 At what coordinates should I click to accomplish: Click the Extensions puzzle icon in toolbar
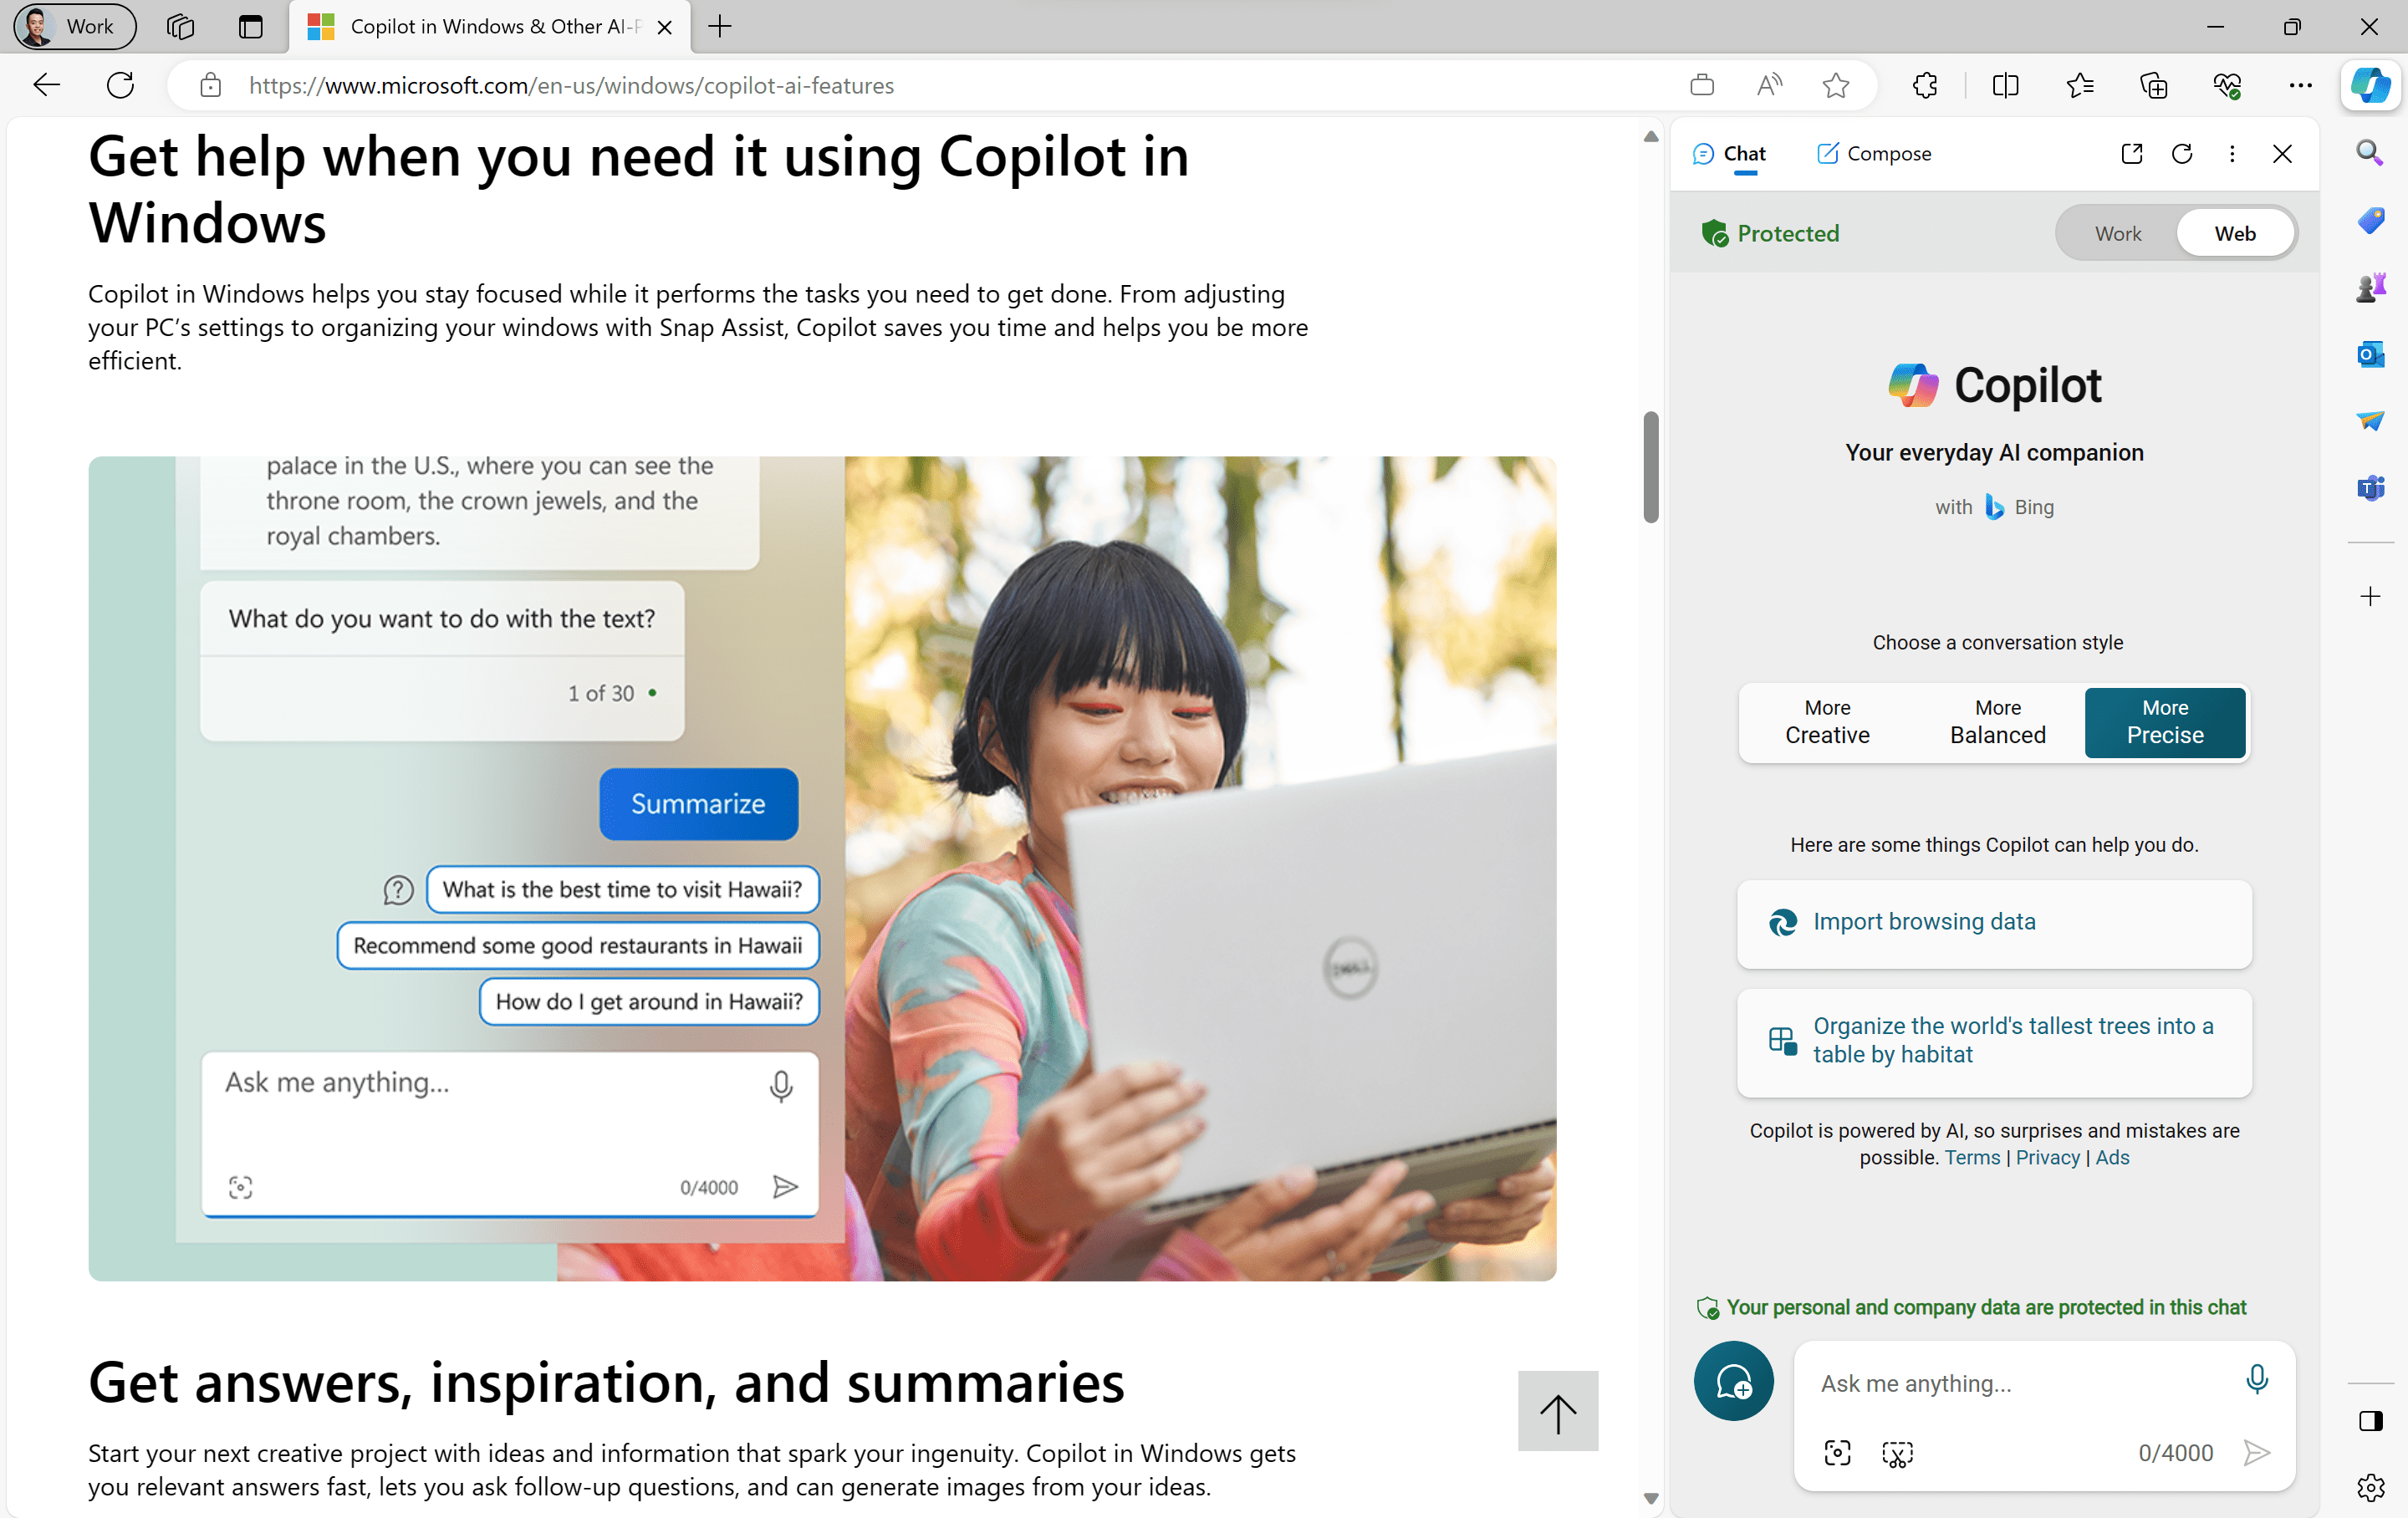(1924, 84)
